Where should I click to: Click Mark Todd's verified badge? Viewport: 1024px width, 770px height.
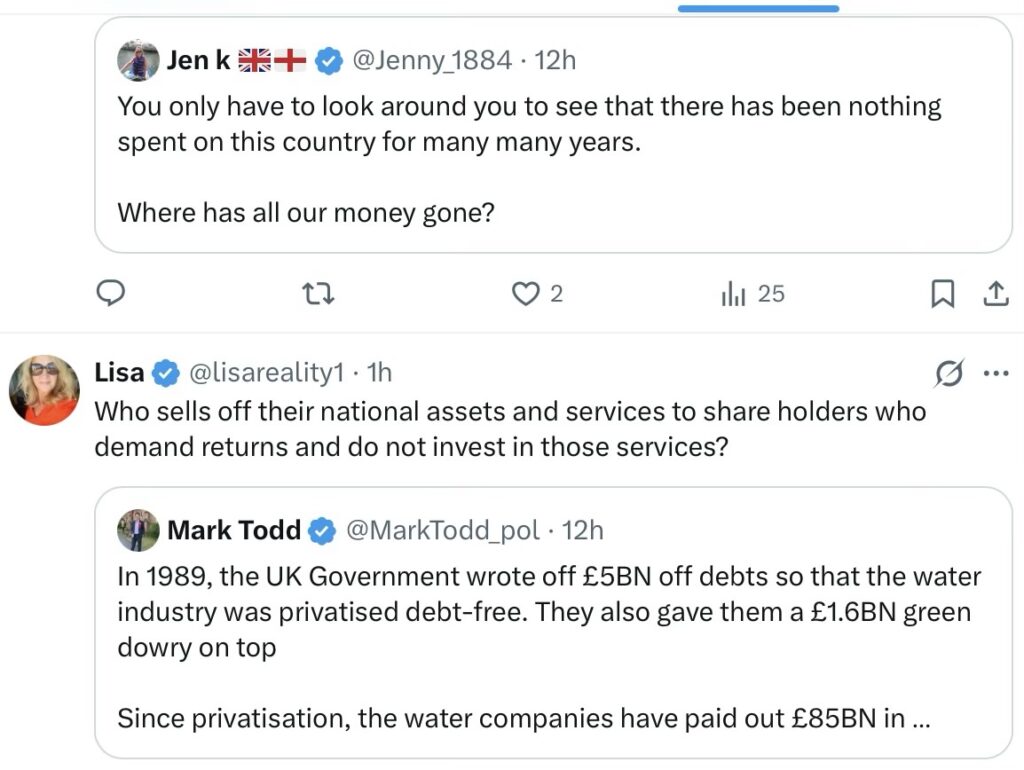pyautogui.click(x=322, y=530)
